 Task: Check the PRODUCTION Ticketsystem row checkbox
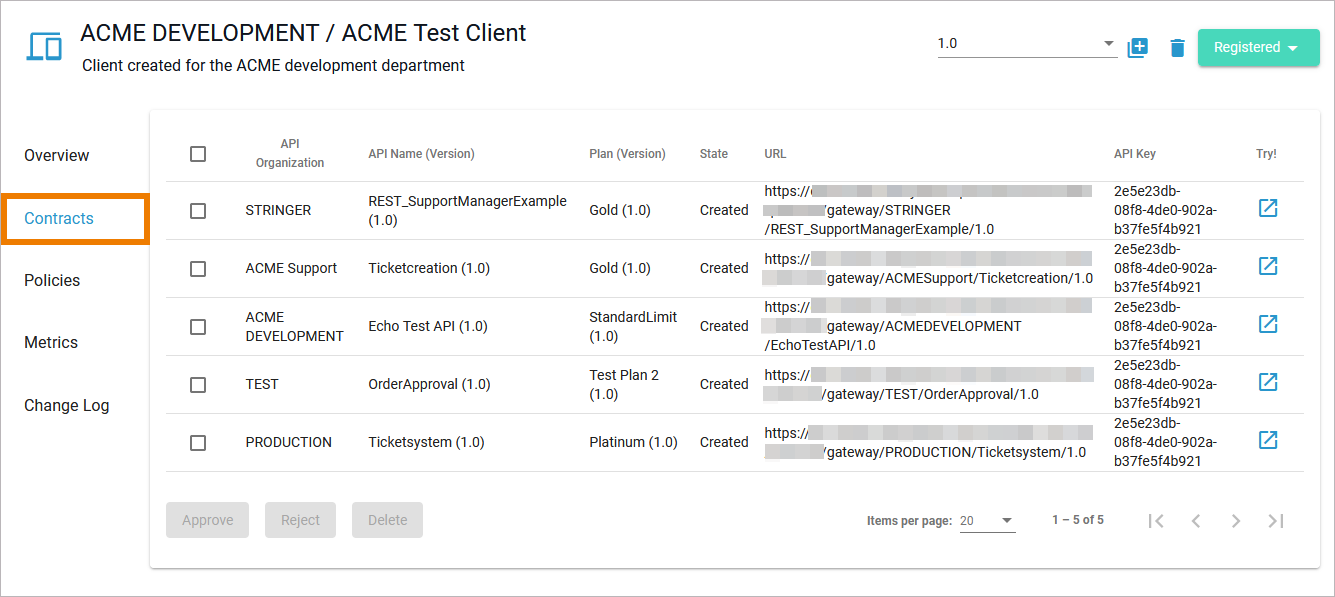point(197,442)
